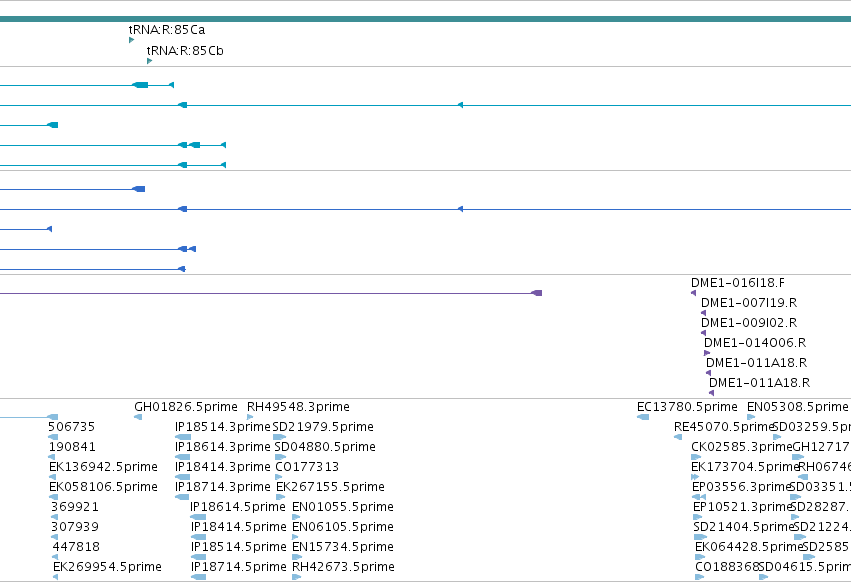
Task: Click IP18714.5prime
Action: click(239, 567)
